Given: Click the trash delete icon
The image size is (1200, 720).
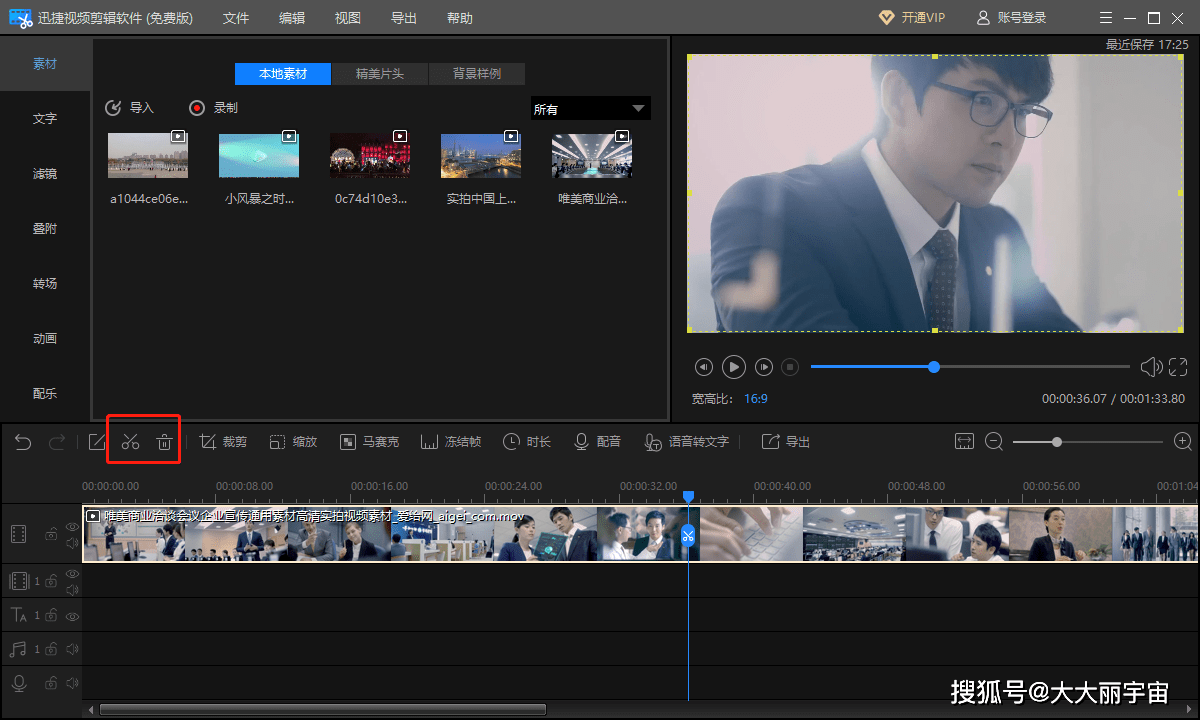Looking at the screenshot, I should pos(165,442).
